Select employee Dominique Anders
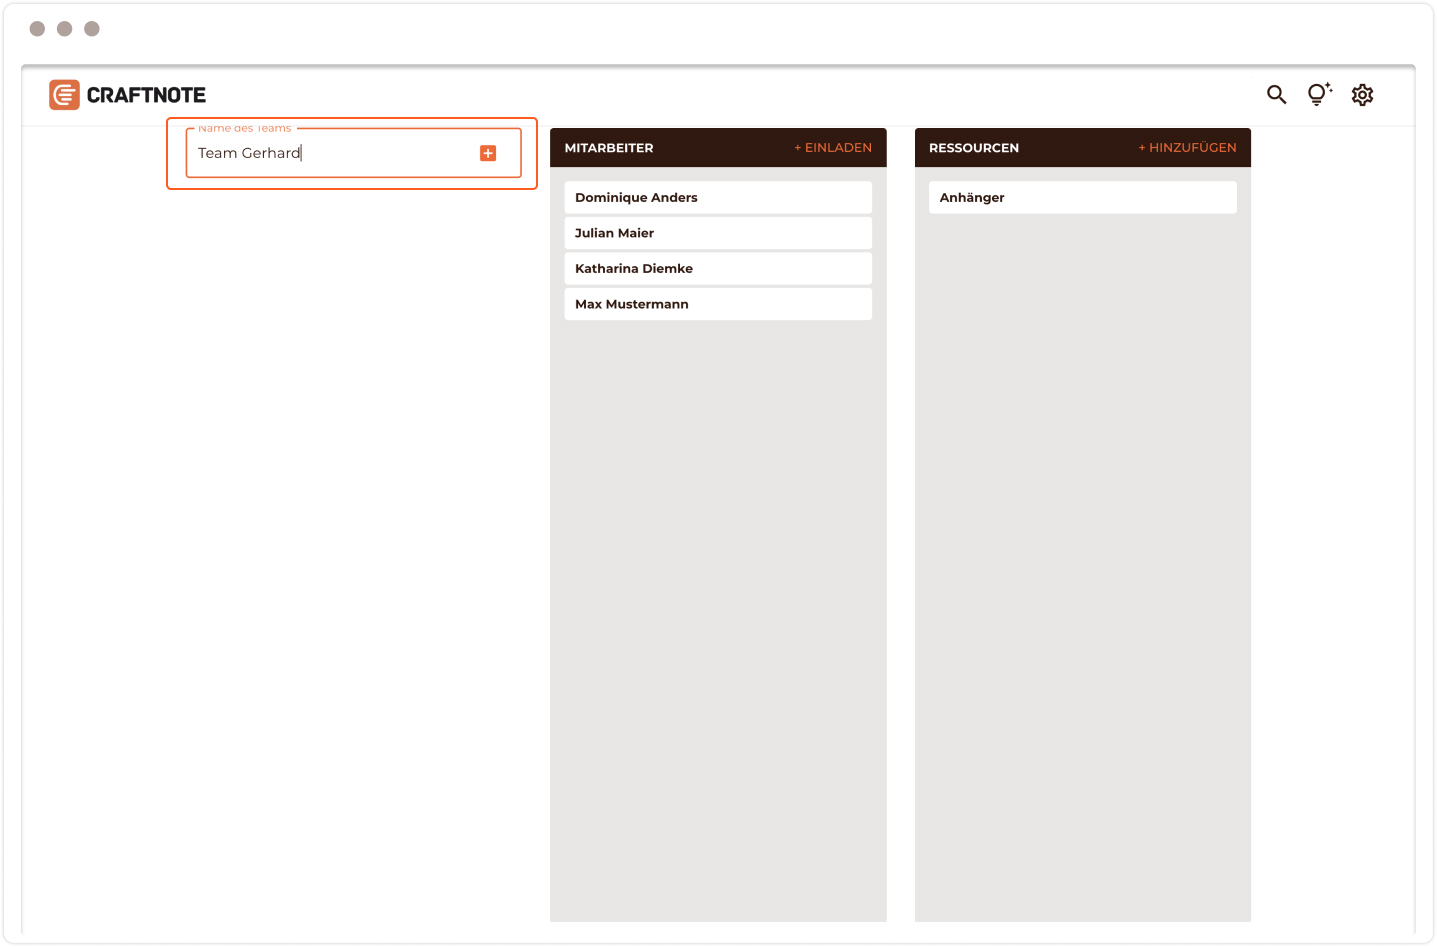Image resolution: width=1437 pixels, height=947 pixels. [x=718, y=197]
